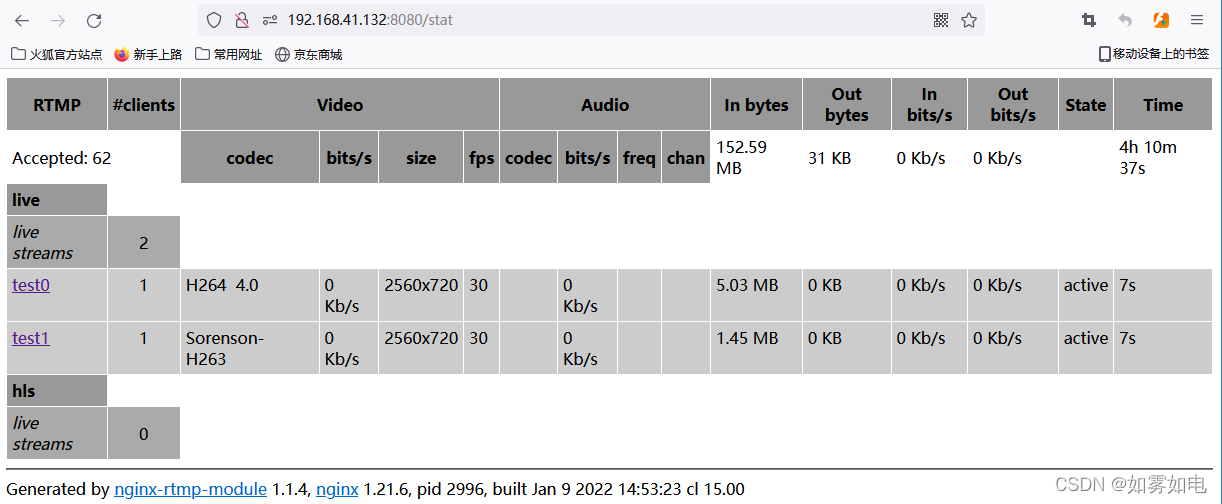Open the Firefox hamburger menu

[1197, 20]
